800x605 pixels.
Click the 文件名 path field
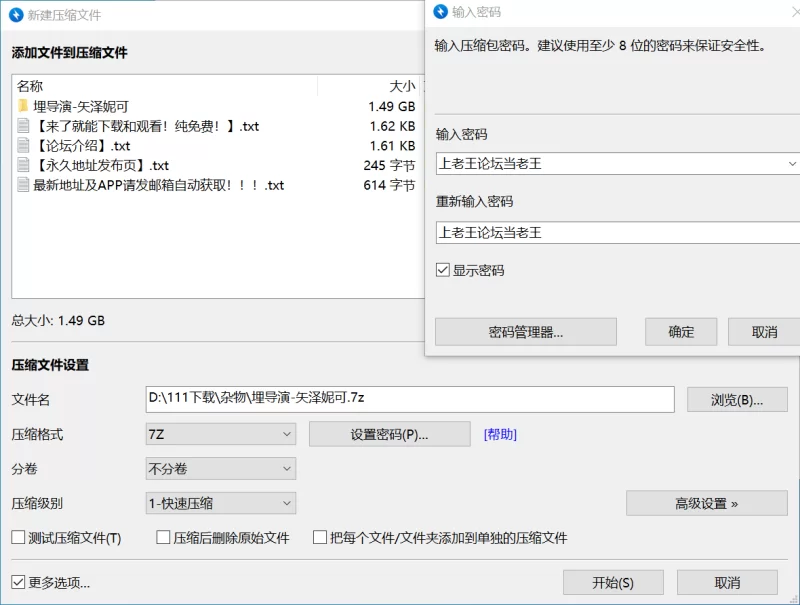coord(410,399)
